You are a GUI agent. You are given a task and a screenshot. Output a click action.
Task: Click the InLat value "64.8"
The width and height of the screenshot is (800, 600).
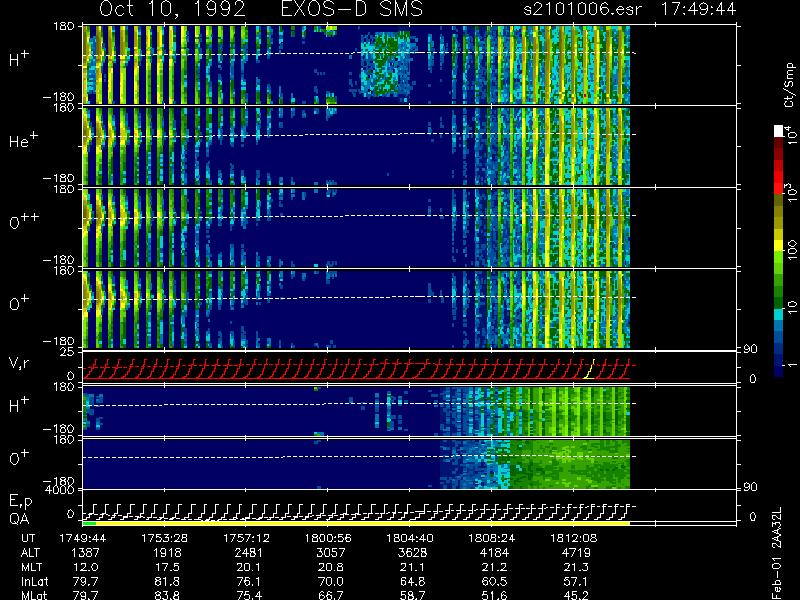[412, 582]
